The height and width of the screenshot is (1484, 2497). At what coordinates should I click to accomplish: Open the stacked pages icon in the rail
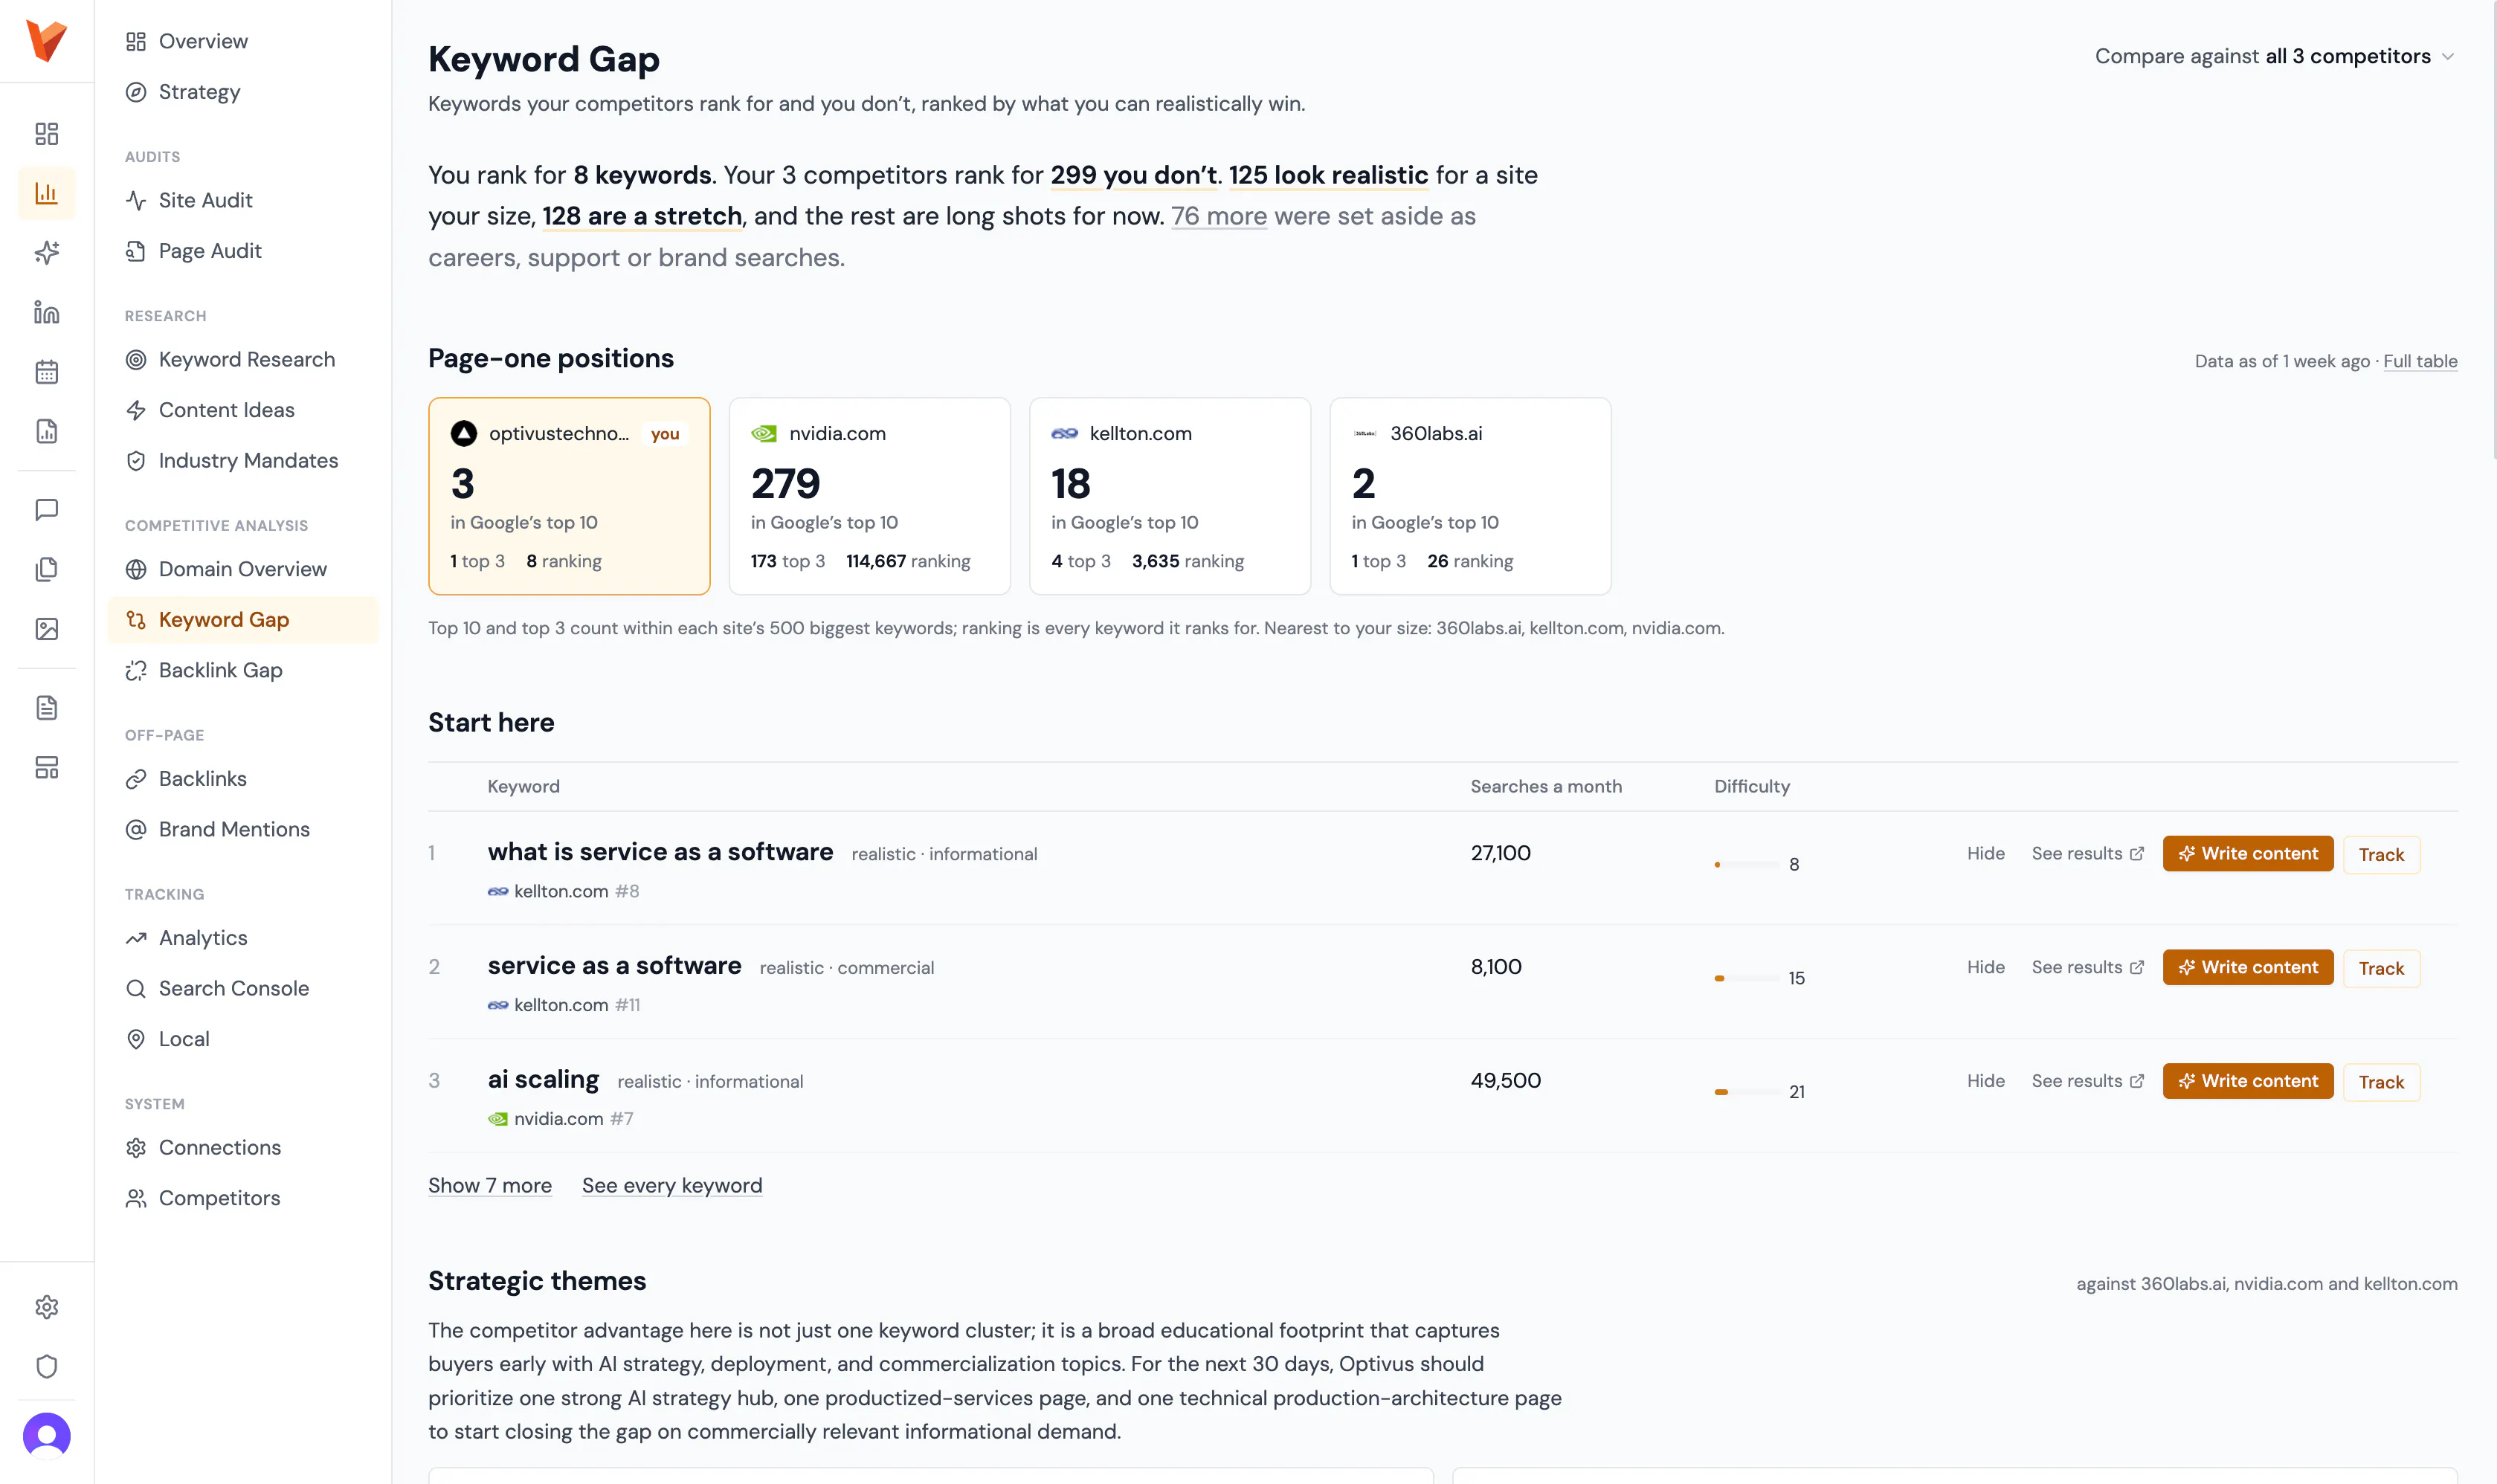click(47, 569)
